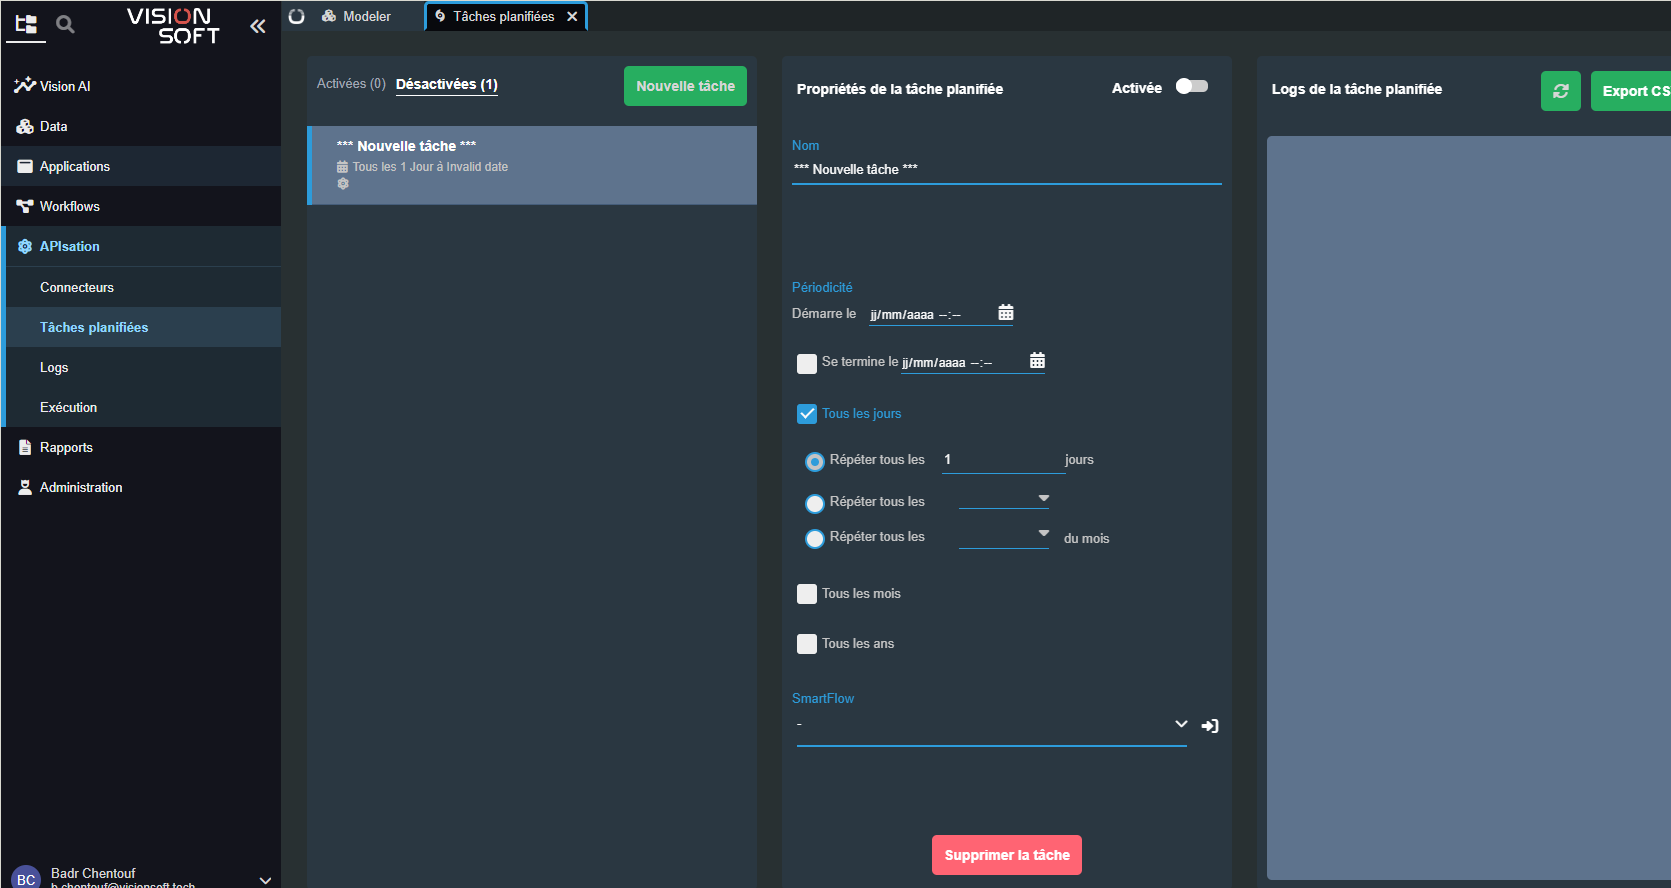Enable the Tous les mois checkbox
The image size is (1671, 888).
(807, 594)
